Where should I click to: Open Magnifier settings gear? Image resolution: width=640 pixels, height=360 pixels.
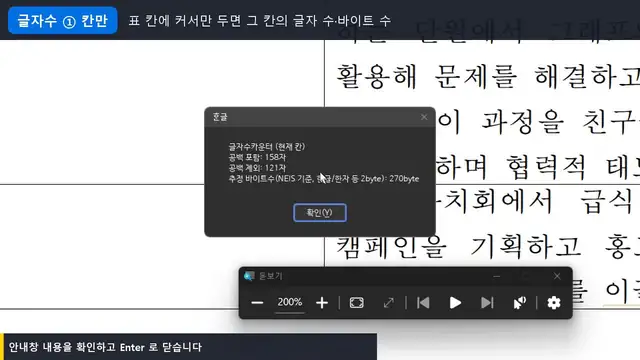[x=554, y=303]
